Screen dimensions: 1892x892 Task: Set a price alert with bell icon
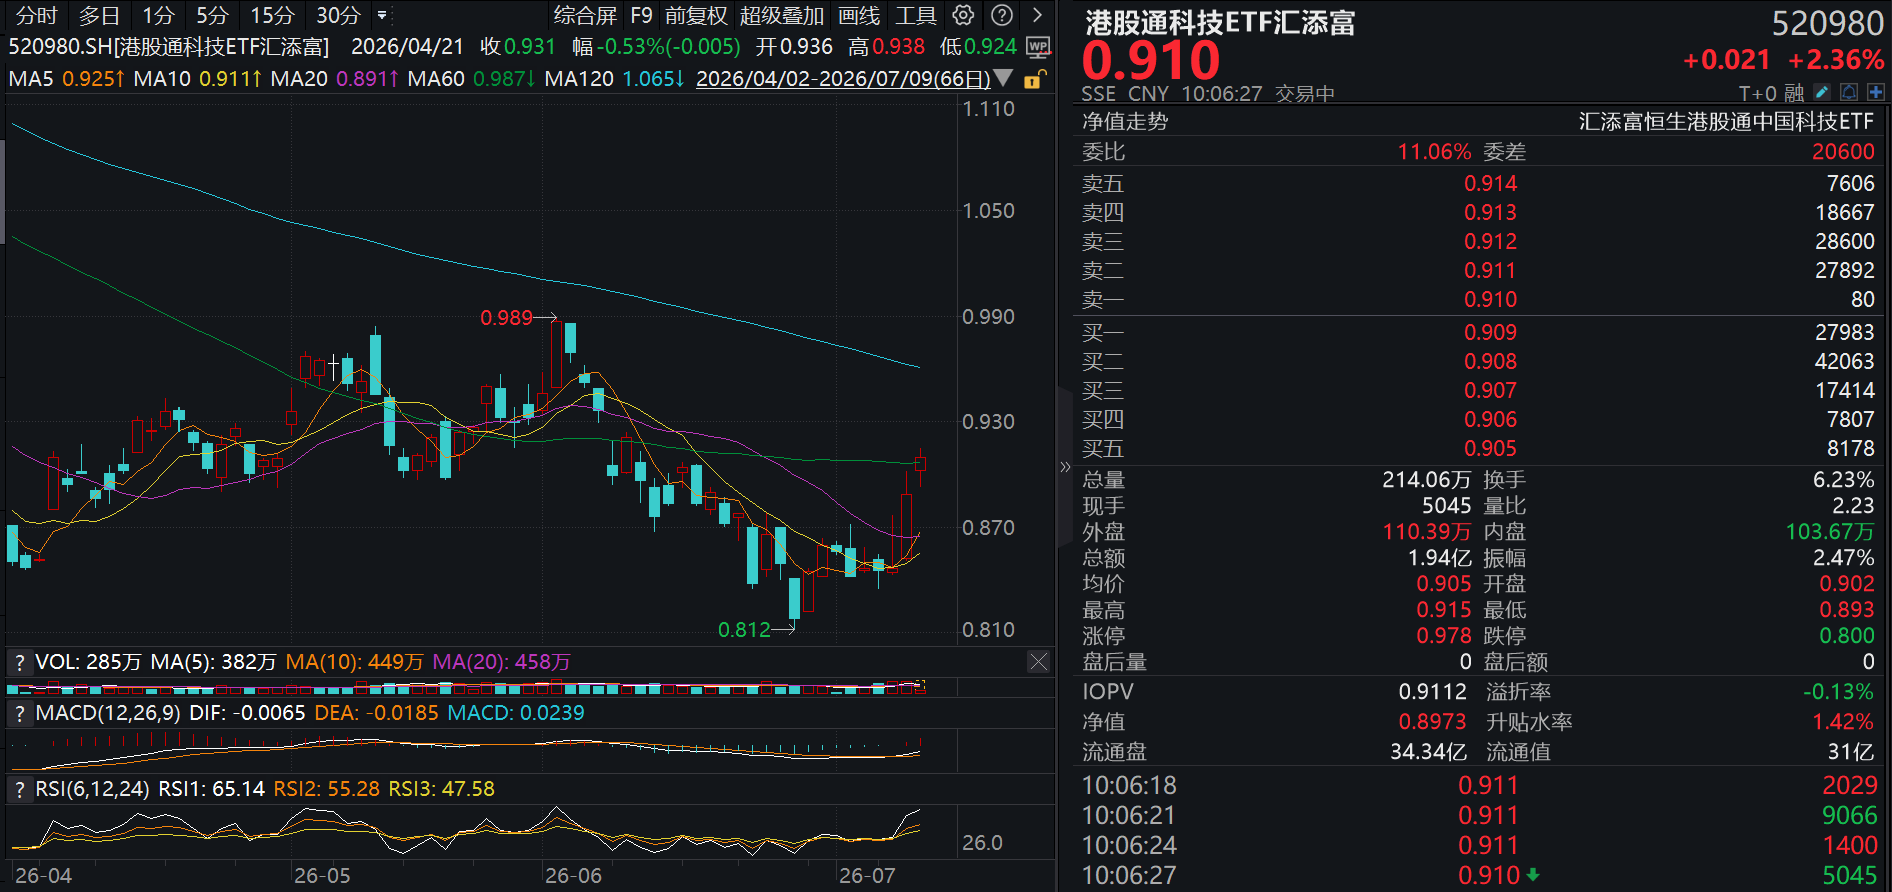coord(1849,92)
